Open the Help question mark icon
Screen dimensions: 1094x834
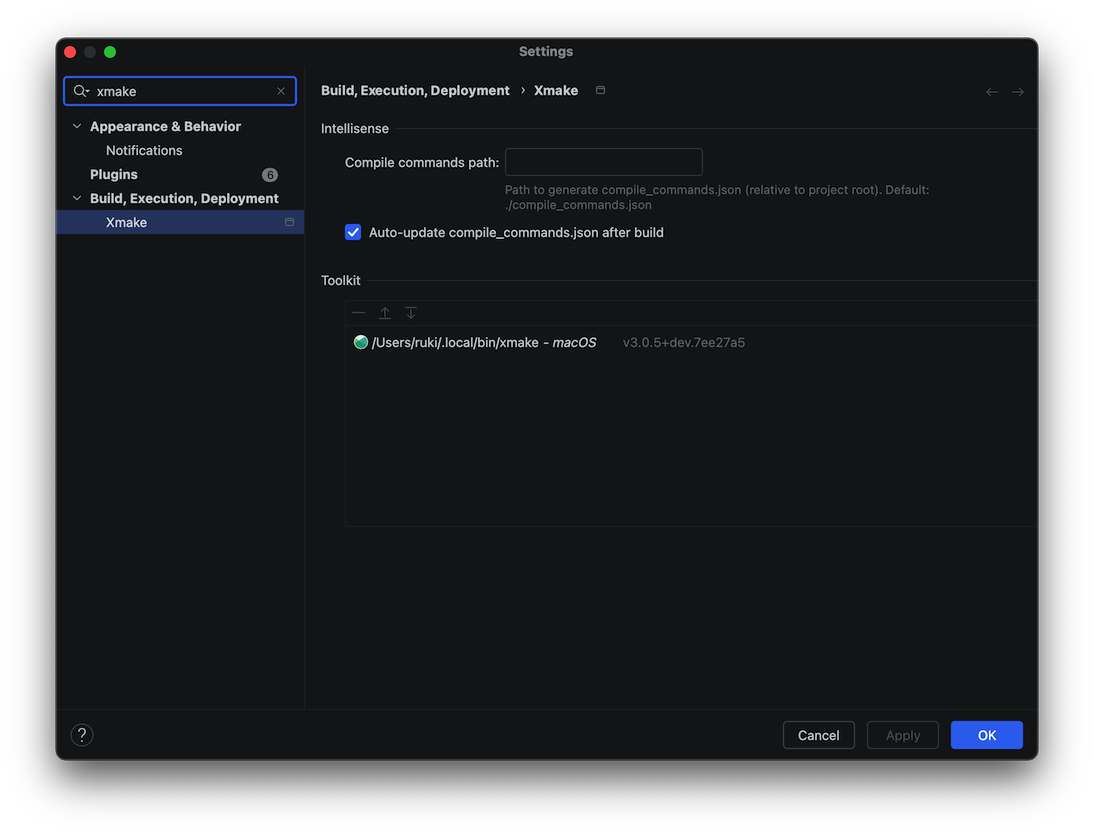[82, 735]
